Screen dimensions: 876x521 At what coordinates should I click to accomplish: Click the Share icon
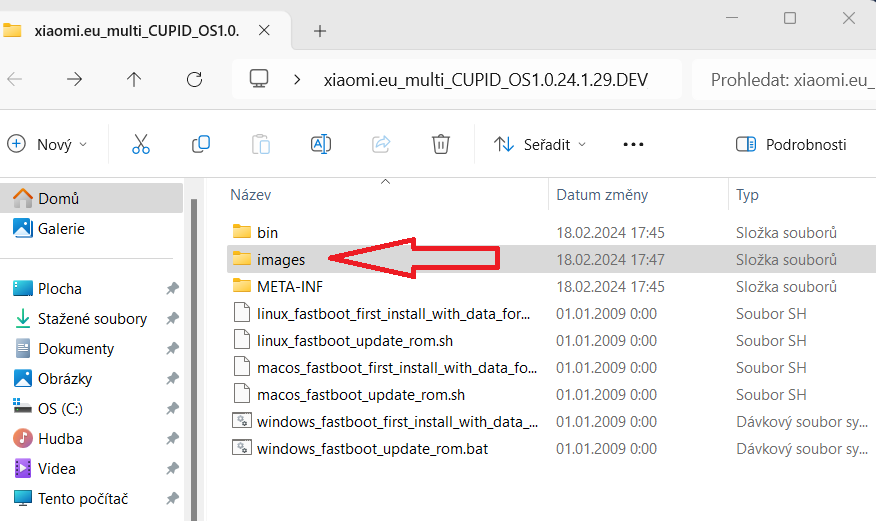[381, 144]
